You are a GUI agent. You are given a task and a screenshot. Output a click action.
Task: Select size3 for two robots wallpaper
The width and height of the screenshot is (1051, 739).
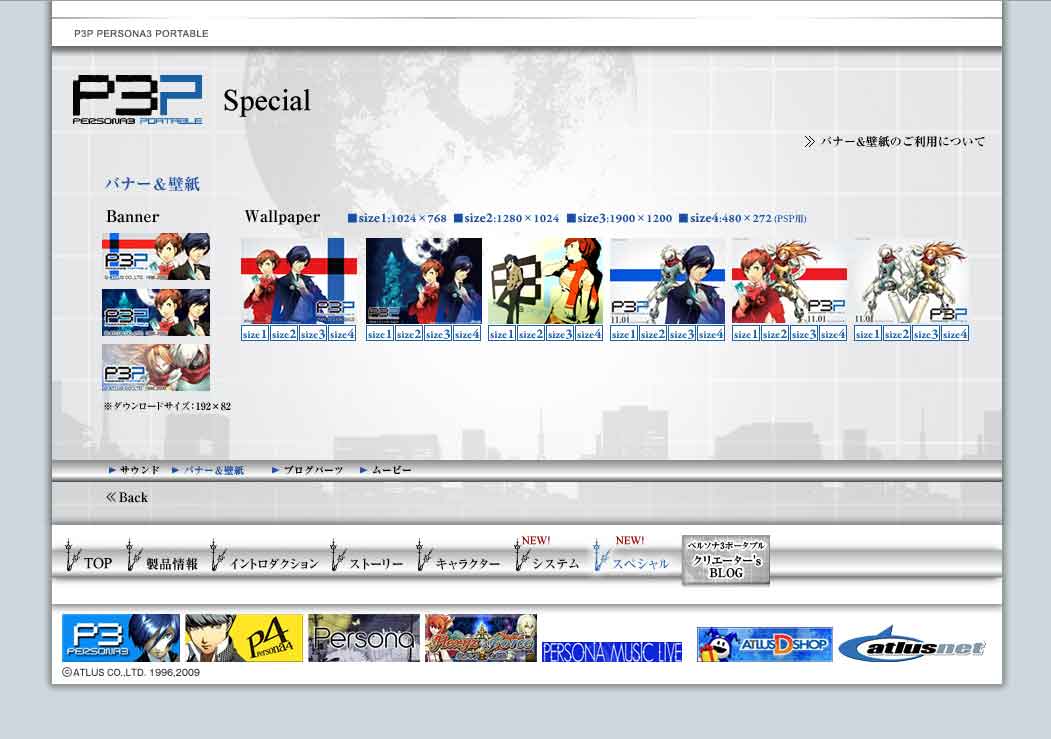(926, 334)
